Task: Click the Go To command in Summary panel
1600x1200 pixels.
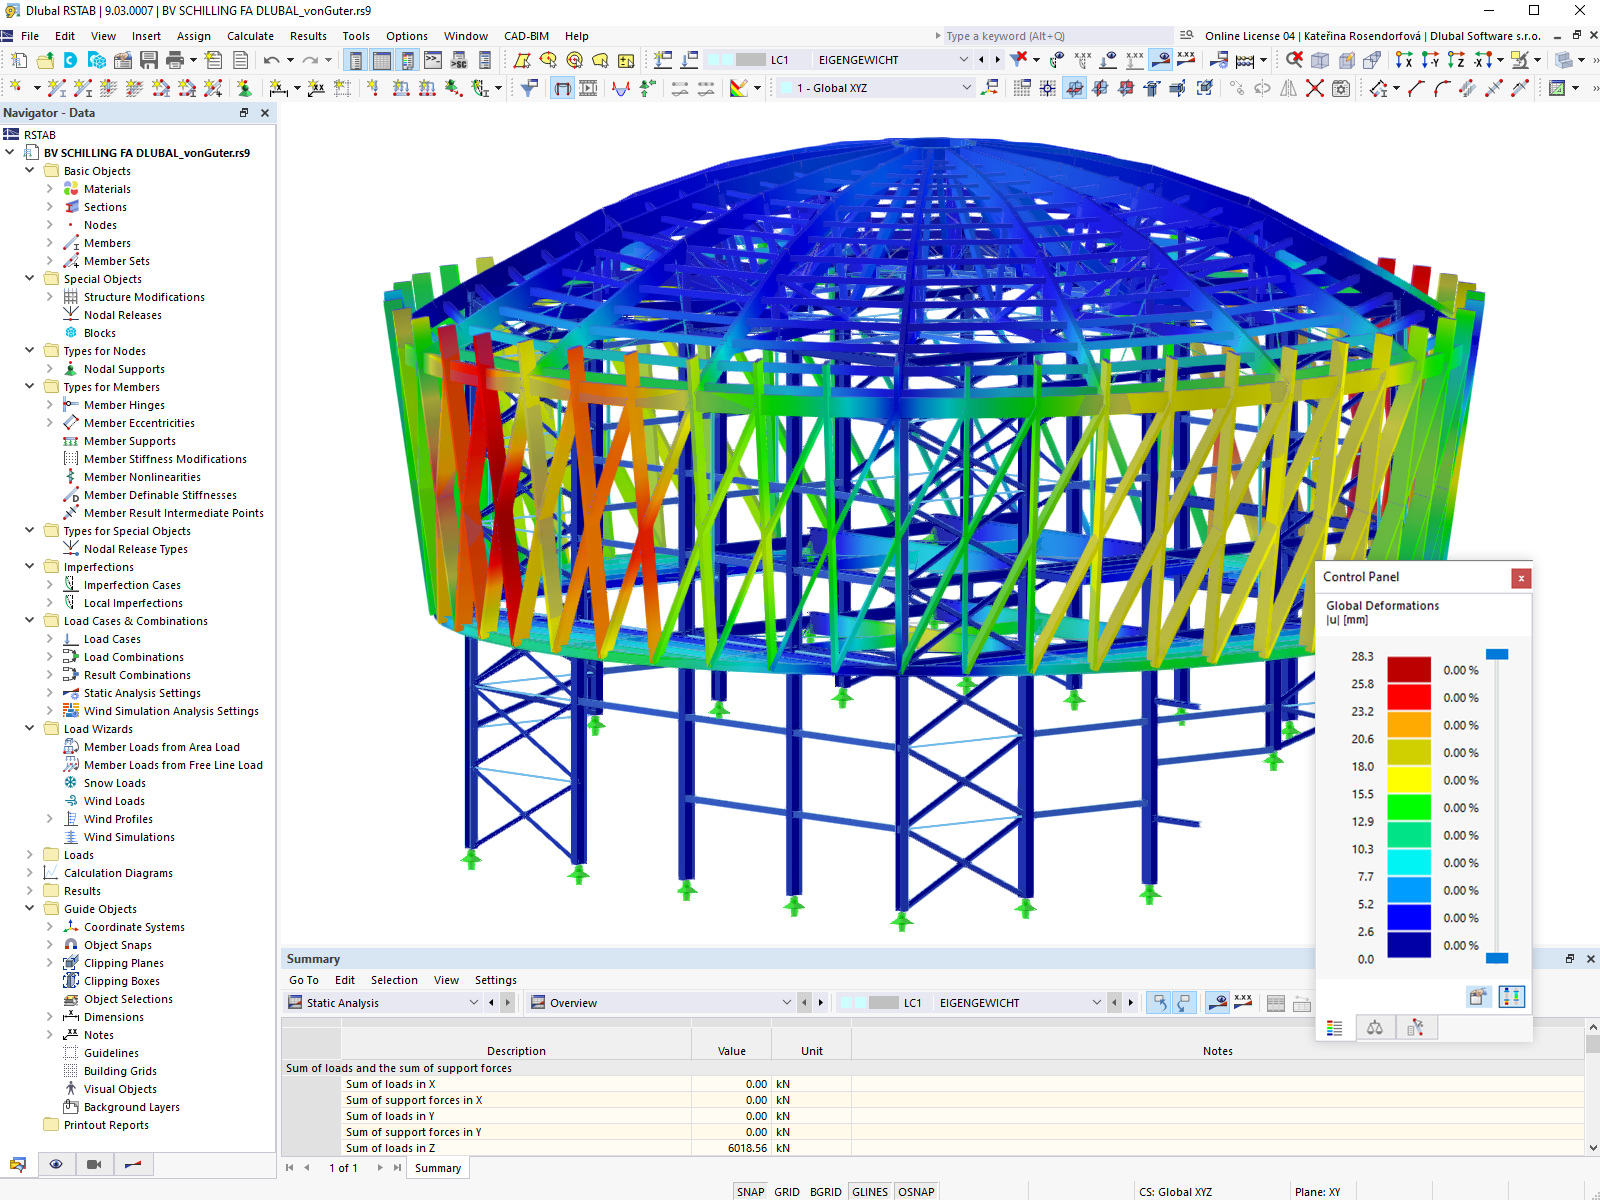Action: pyautogui.click(x=303, y=980)
